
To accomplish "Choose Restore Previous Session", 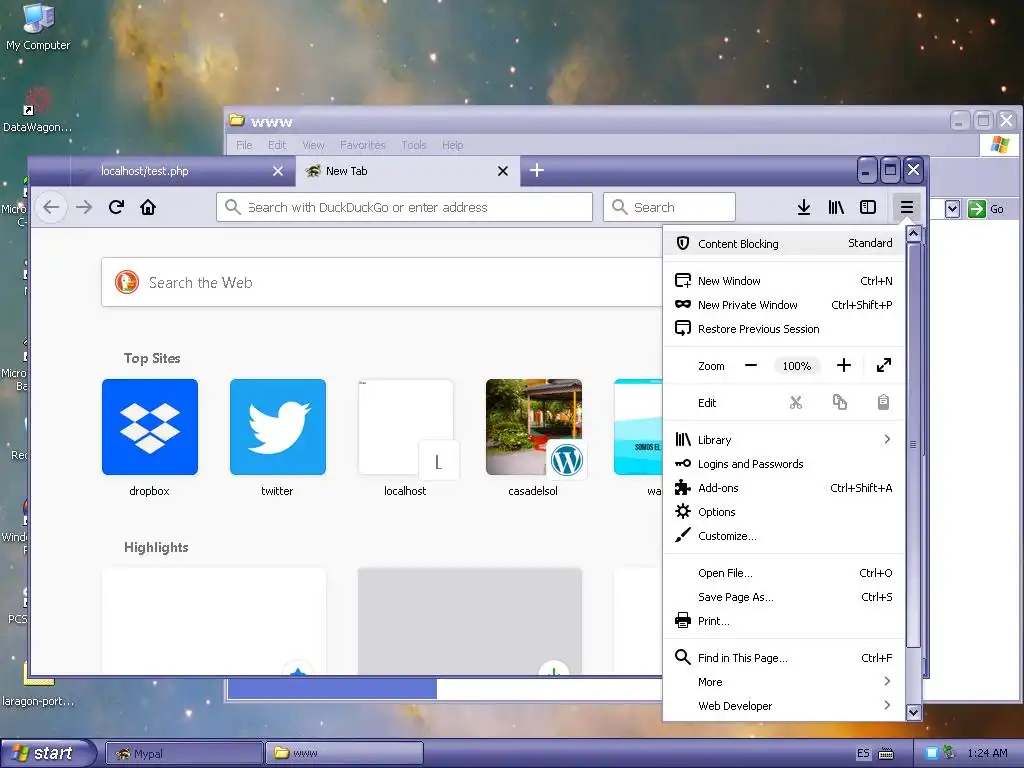I will click(x=784, y=329).
